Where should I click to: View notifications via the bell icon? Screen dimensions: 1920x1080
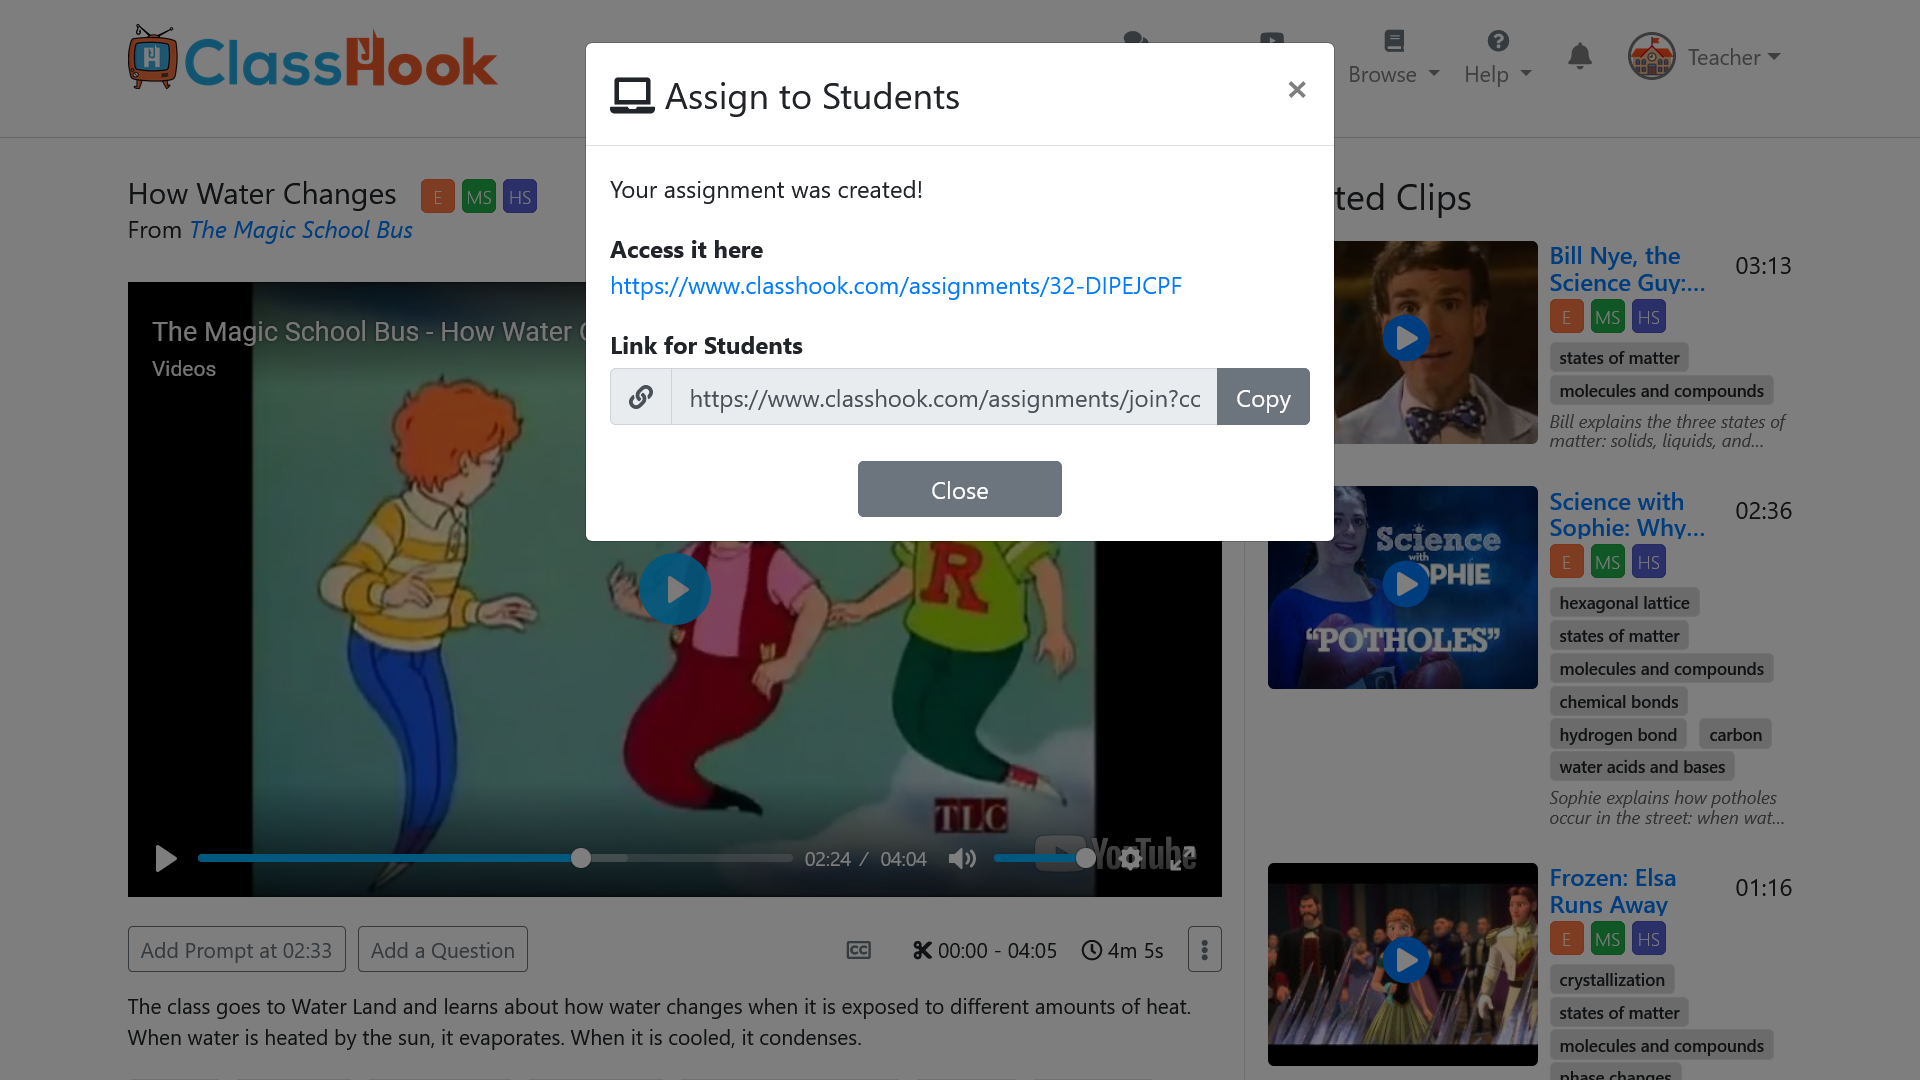pos(1580,56)
